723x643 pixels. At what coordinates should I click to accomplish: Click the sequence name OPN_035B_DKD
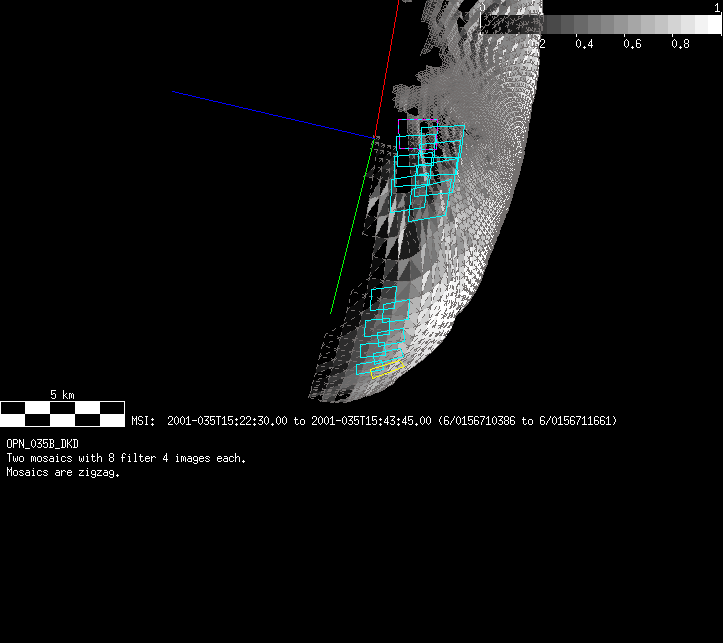pos(42,443)
